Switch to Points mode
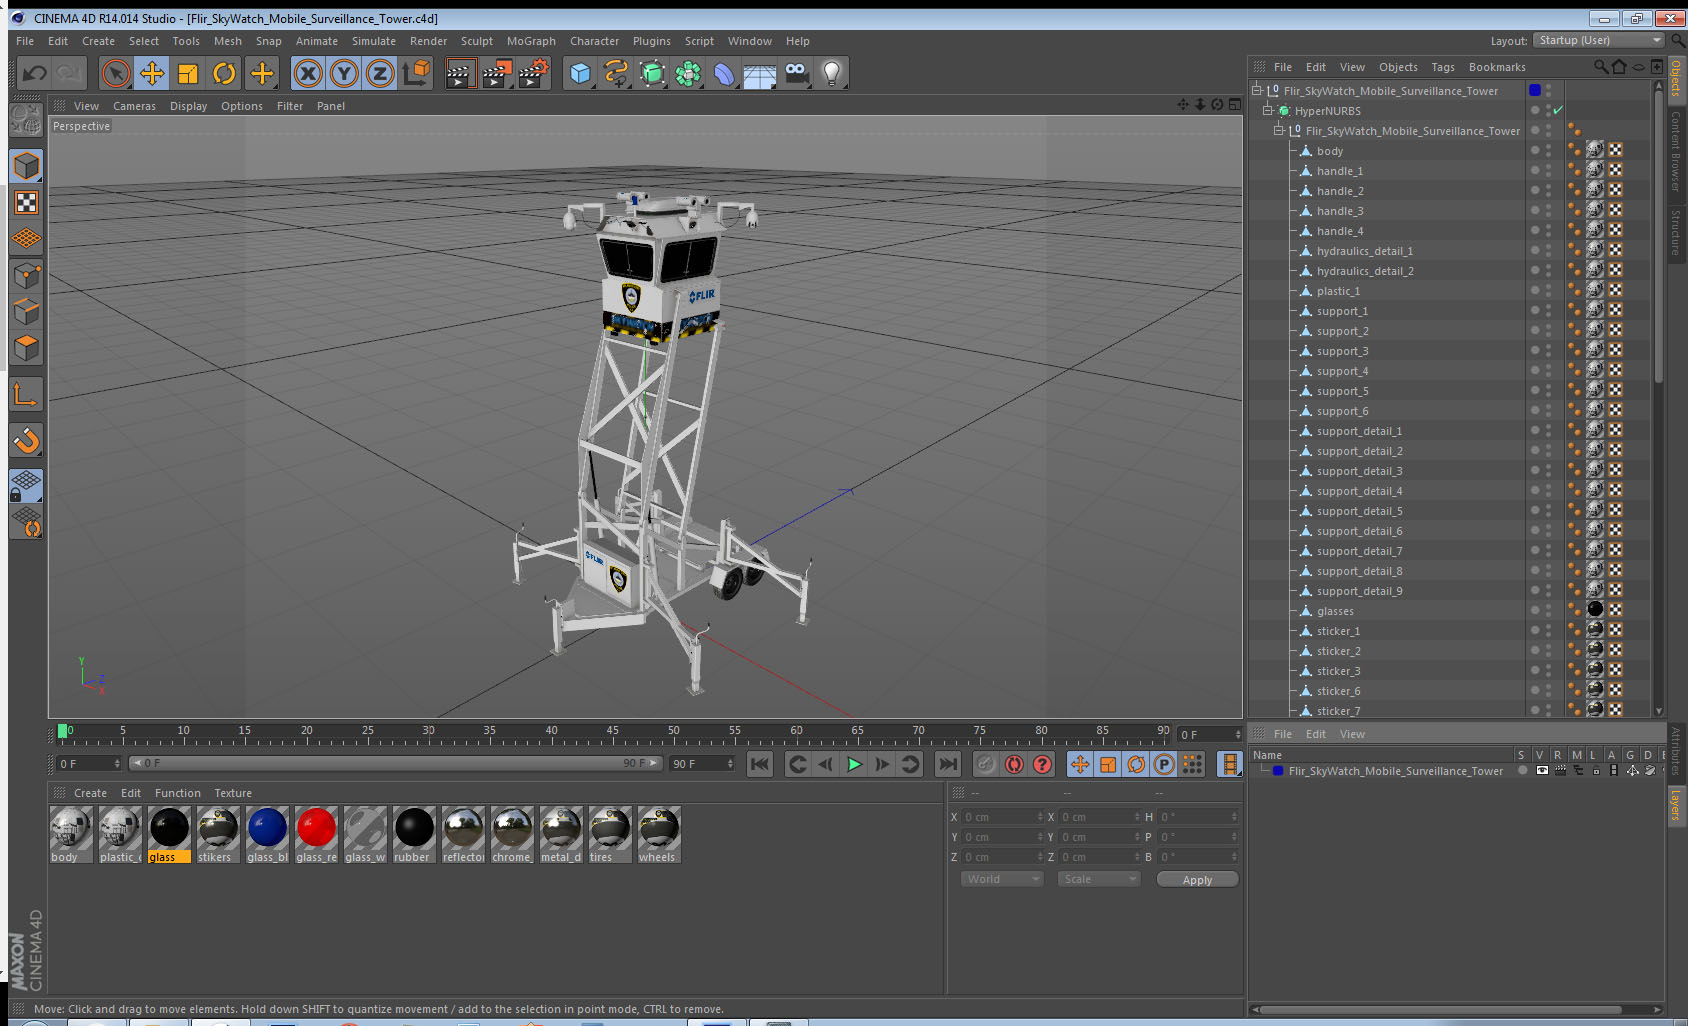 coord(26,275)
